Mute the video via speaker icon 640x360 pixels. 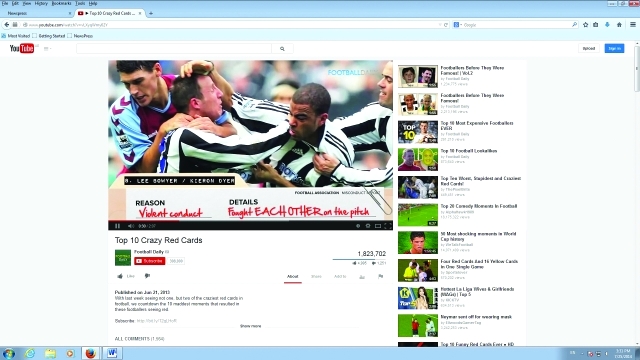131,226
